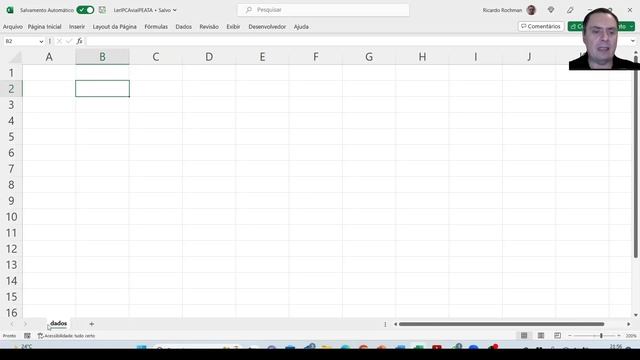The image size is (640, 360).
Task: Expand the formula bar chevron
Action: (633, 41)
